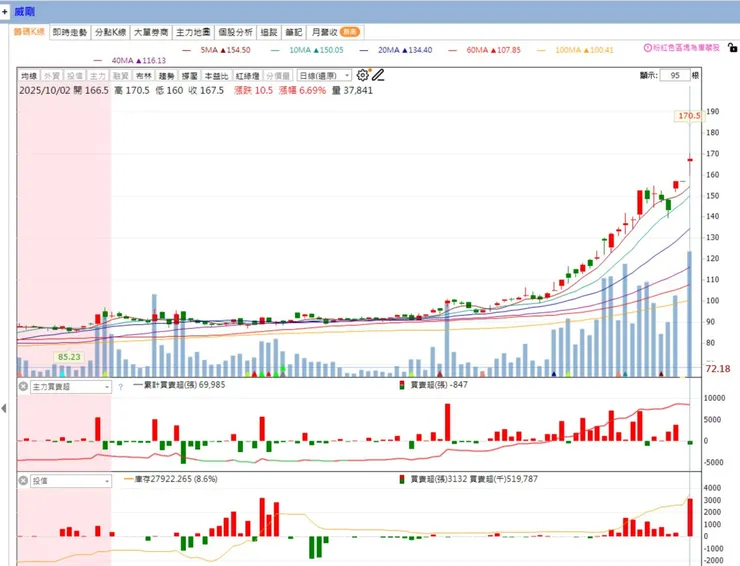Click the pink 粉紅色區塊 note link

click(x=686, y=48)
